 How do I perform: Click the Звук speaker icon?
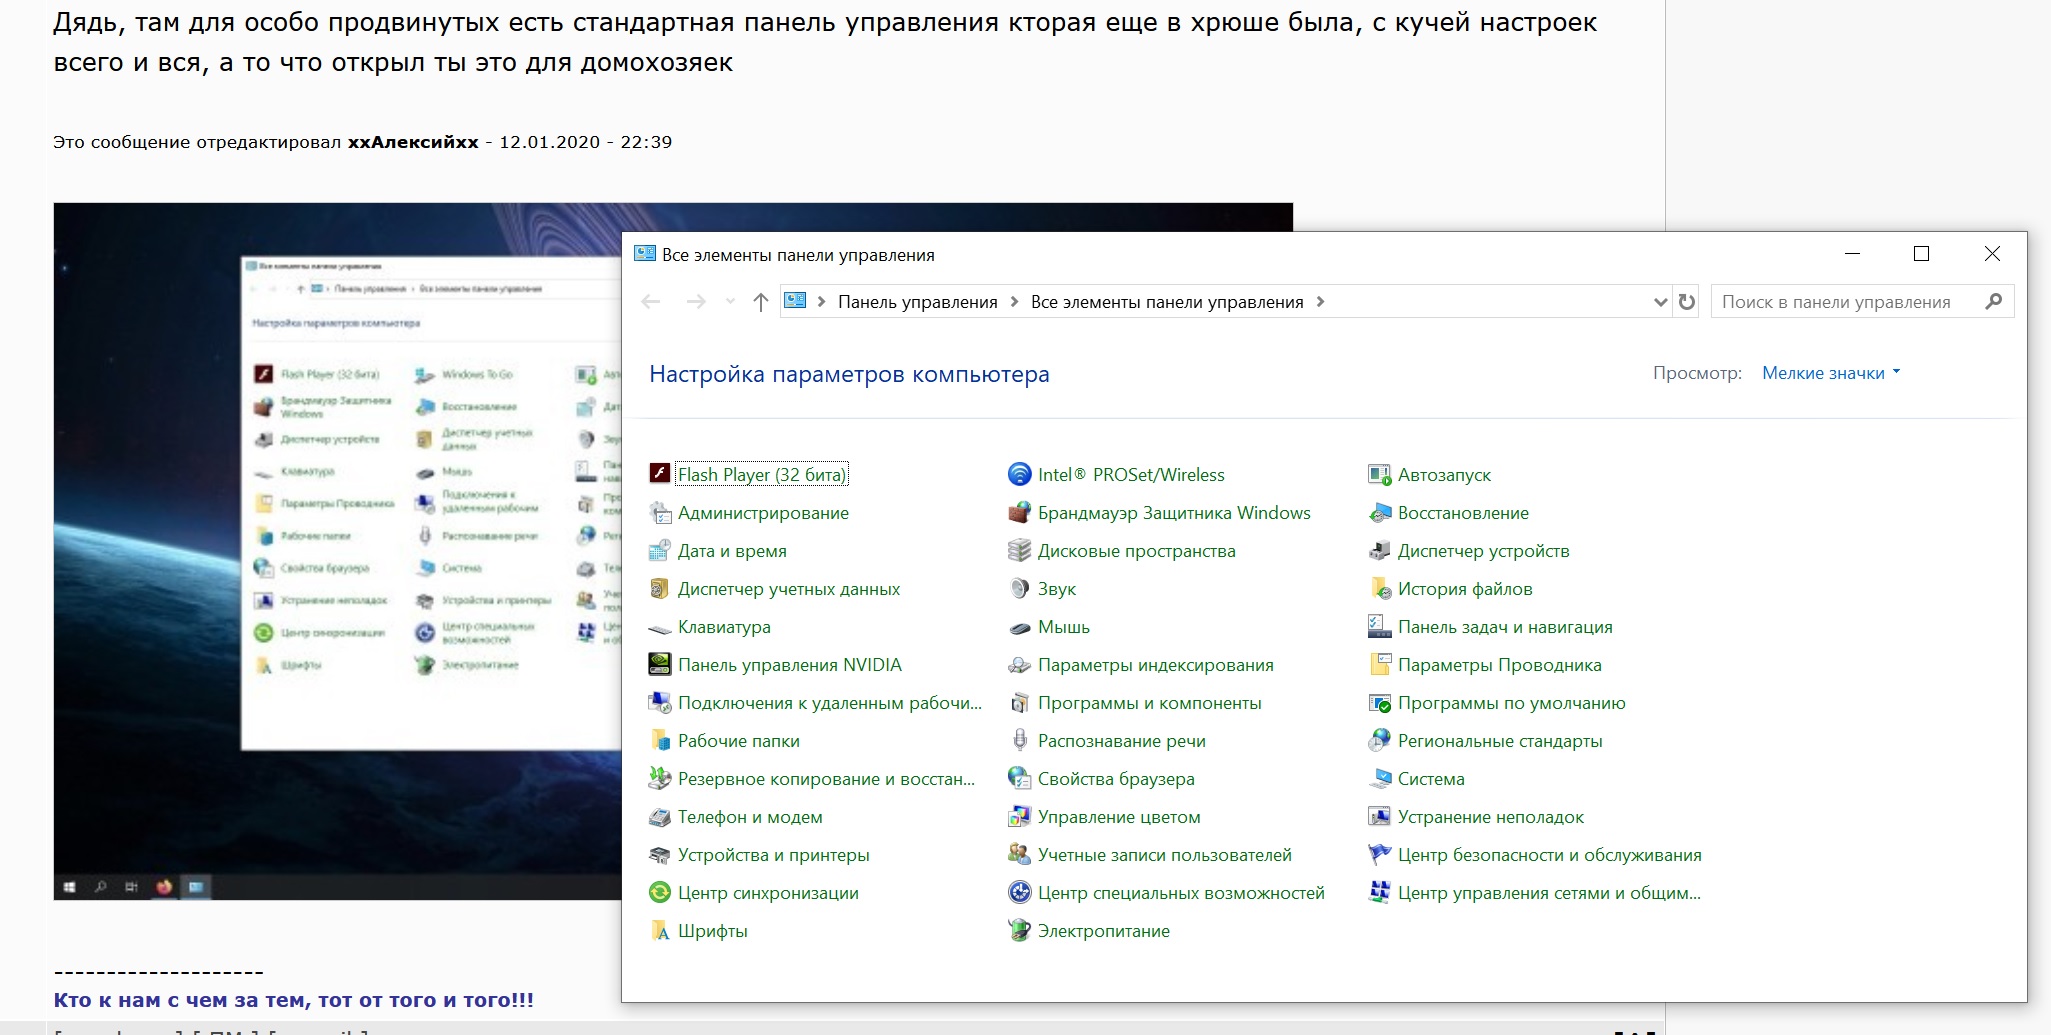click(x=1019, y=588)
